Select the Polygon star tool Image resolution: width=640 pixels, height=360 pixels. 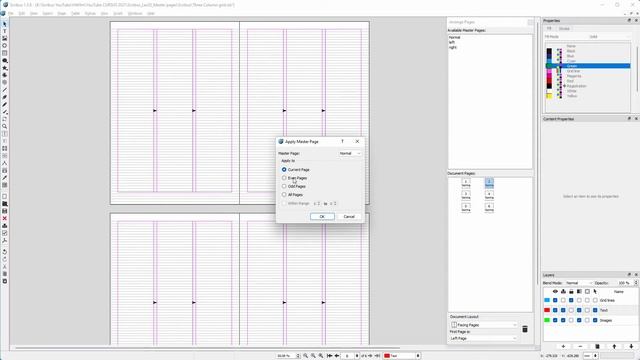(4, 68)
